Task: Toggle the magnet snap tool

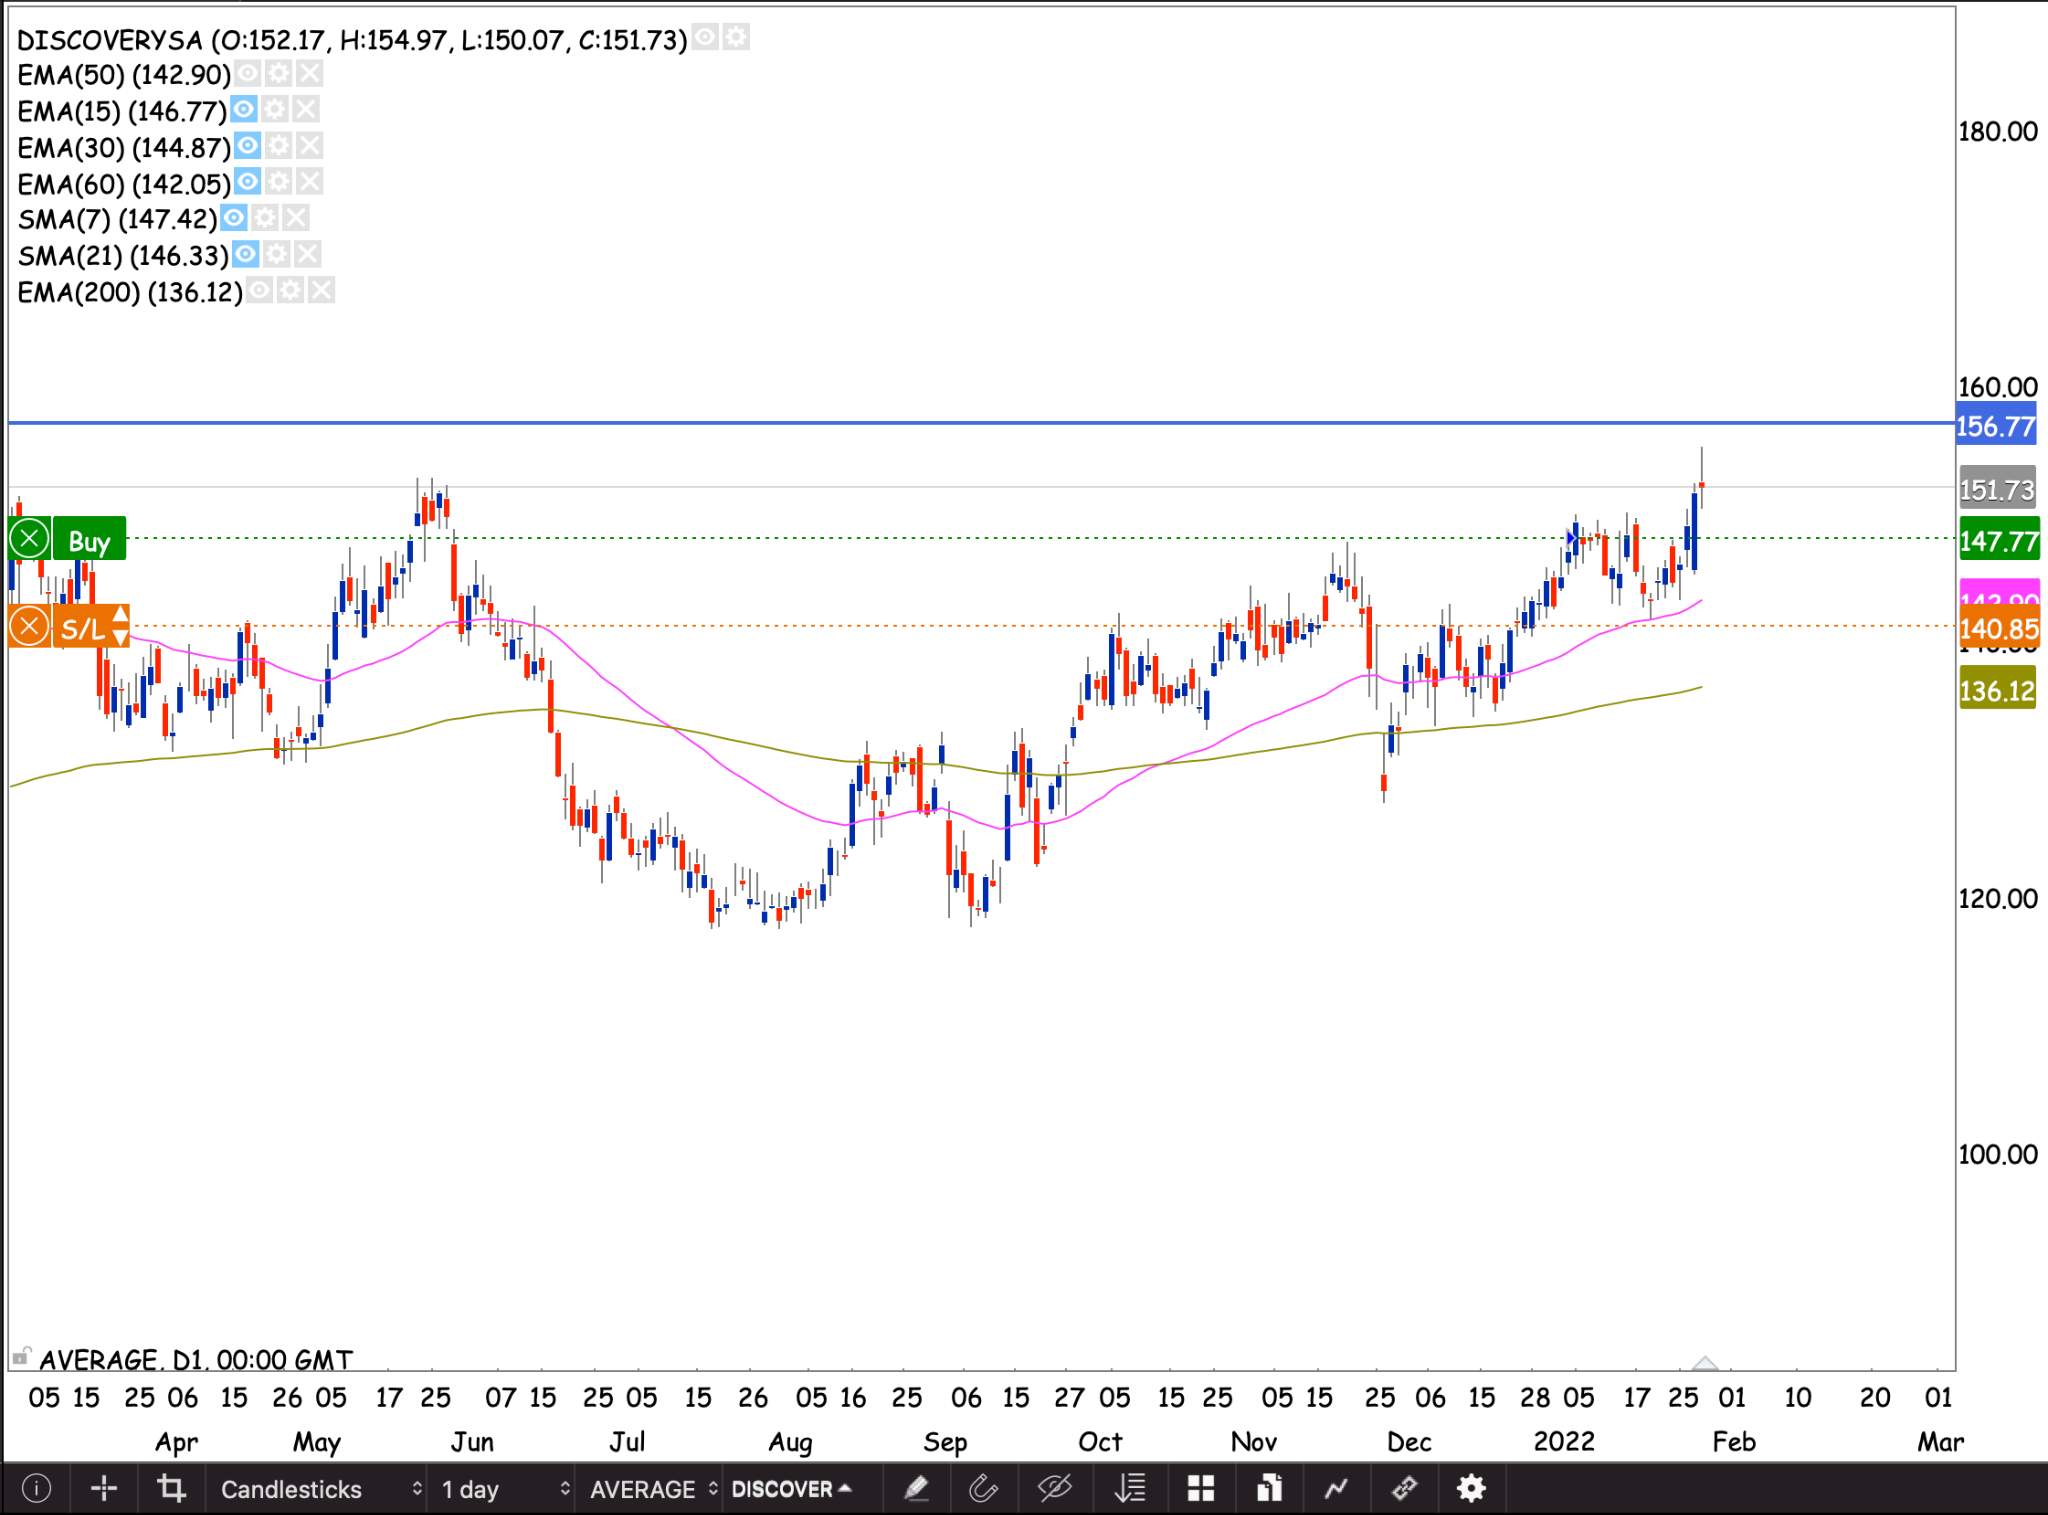Action: click(x=983, y=1489)
